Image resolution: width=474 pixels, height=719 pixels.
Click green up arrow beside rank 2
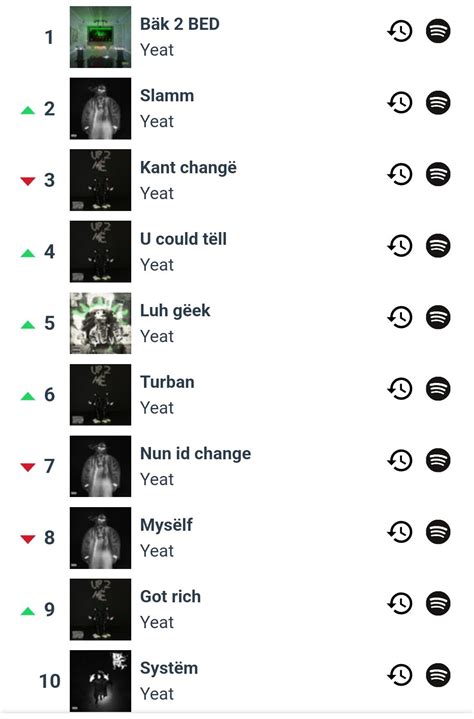[28, 110]
